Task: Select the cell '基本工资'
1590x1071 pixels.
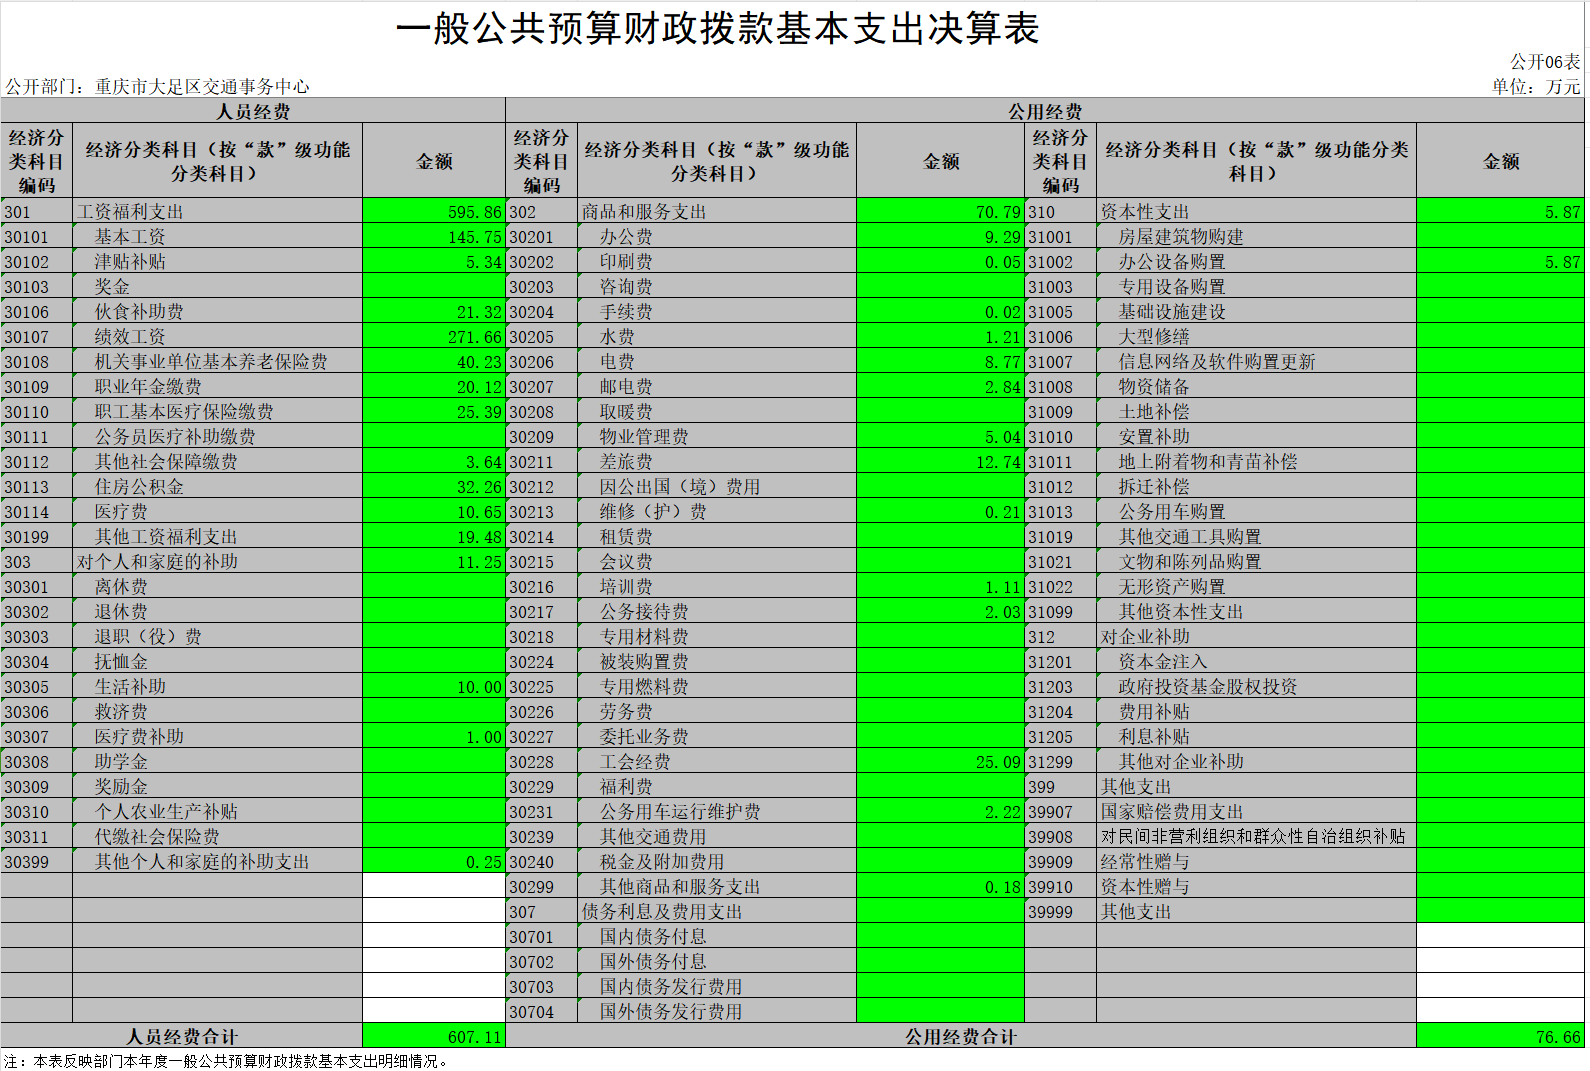Action: (x=217, y=236)
